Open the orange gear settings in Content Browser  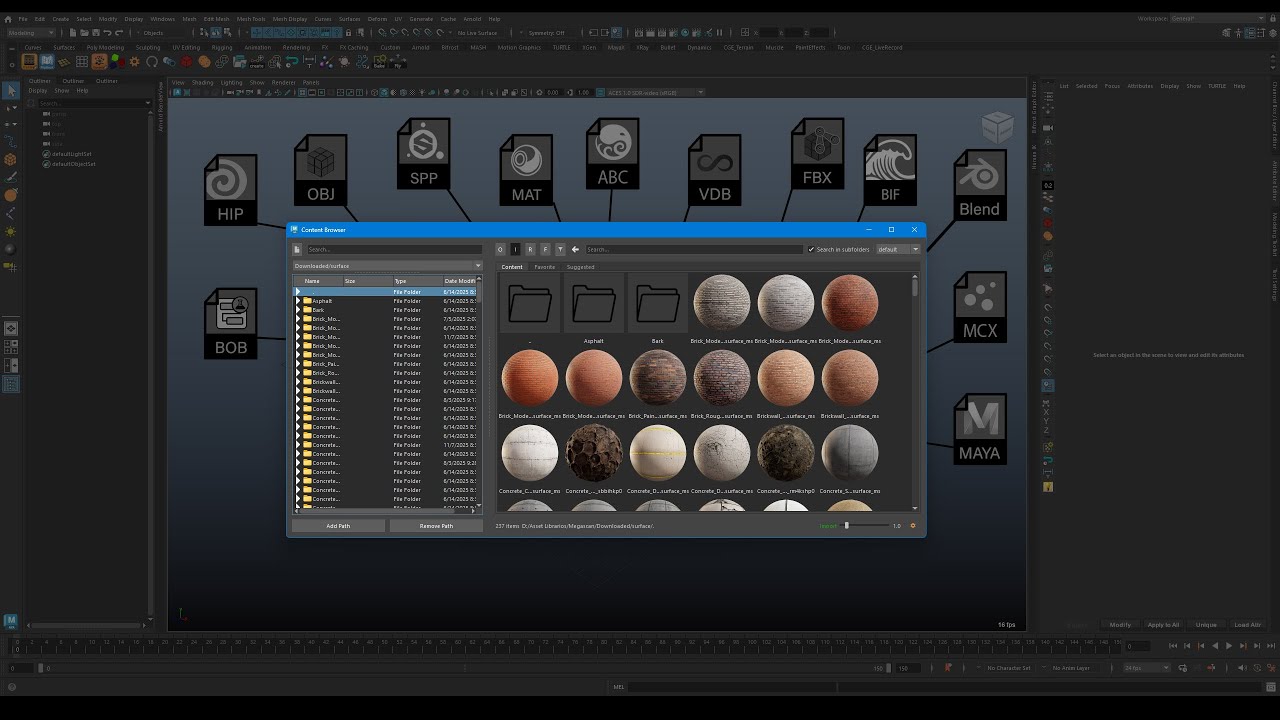(x=912, y=525)
